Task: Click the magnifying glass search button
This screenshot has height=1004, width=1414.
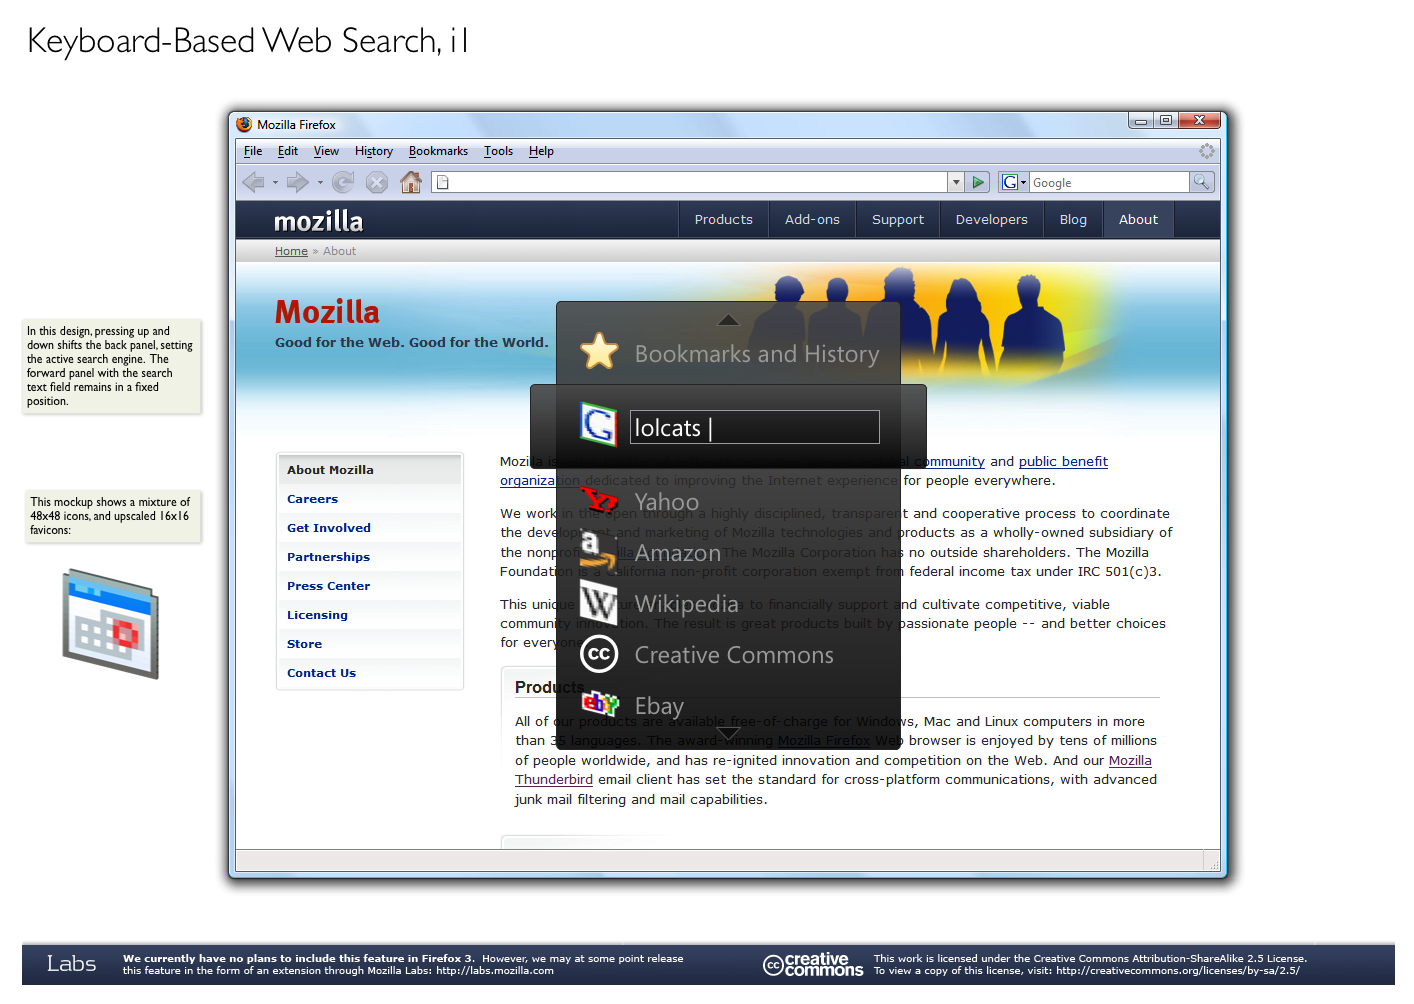Action: [1202, 182]
